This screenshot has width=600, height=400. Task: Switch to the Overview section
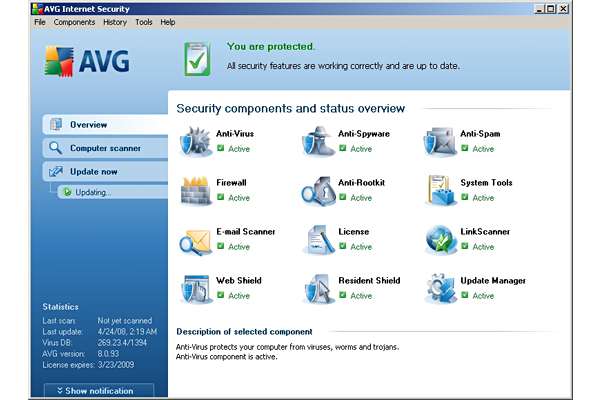[x=105, y=124]
